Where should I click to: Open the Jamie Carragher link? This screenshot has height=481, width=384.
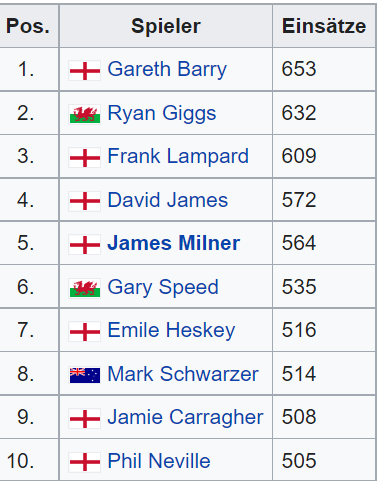click(x=185, y=418)
